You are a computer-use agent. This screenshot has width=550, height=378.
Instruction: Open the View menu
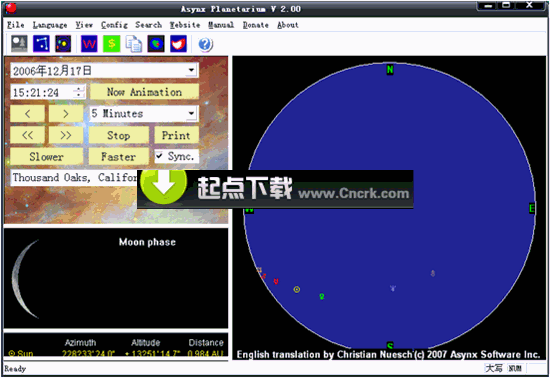(x=84, y=25)
